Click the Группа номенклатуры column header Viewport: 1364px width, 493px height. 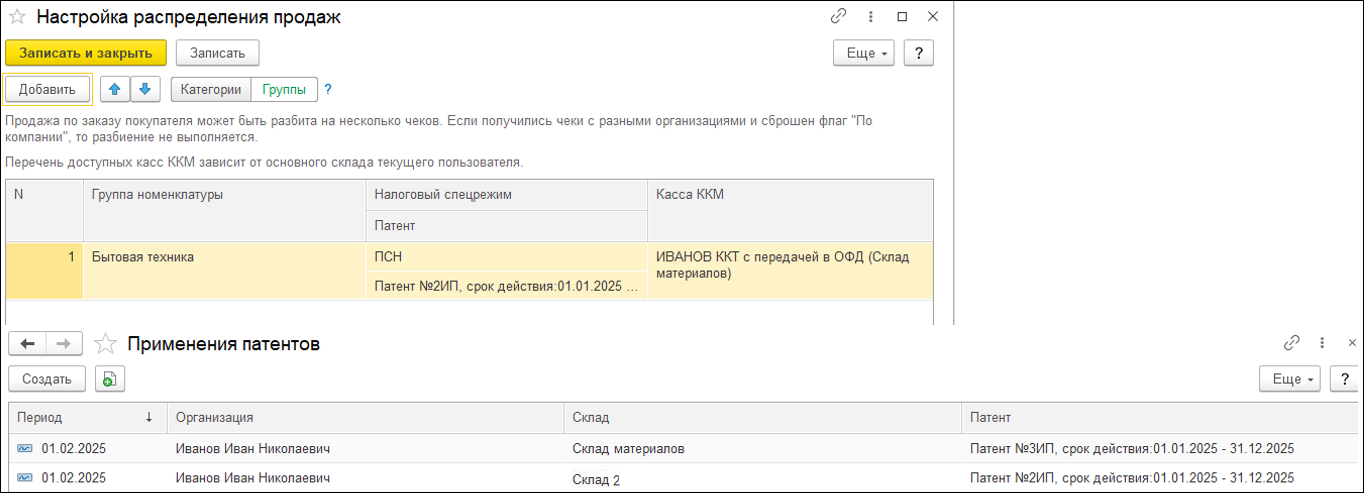[224, 210]
